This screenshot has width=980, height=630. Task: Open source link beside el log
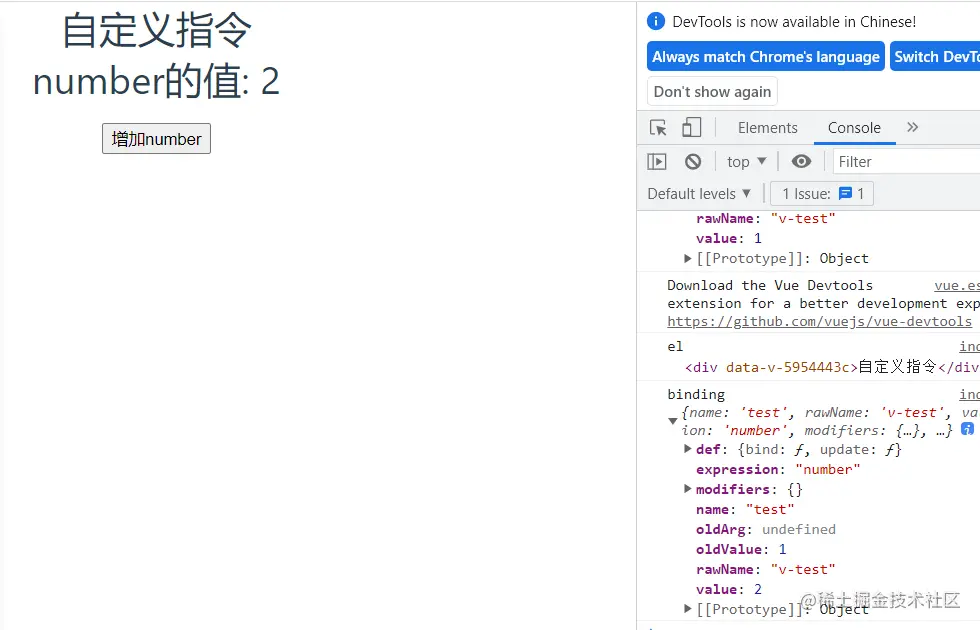pyautogui.click(x=969, y=346)
